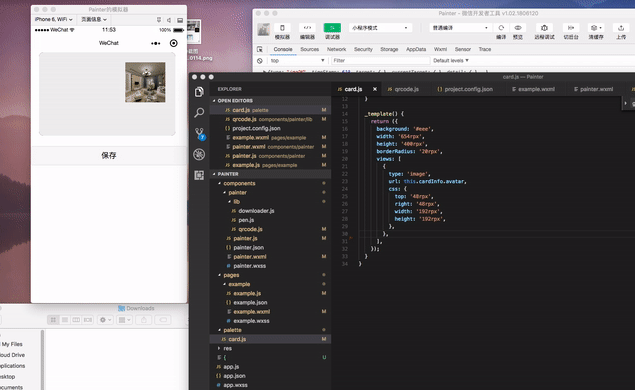Switch to the Storage devtools tab
The width and height of the screenshot is (635, 390).
point(389,49)
